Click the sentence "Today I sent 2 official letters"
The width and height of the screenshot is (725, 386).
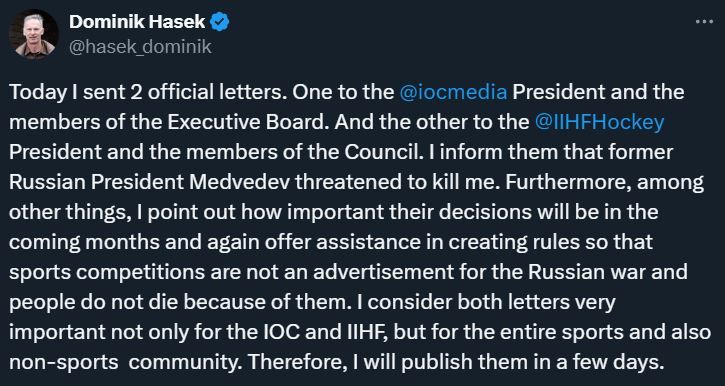pos(147,92)
